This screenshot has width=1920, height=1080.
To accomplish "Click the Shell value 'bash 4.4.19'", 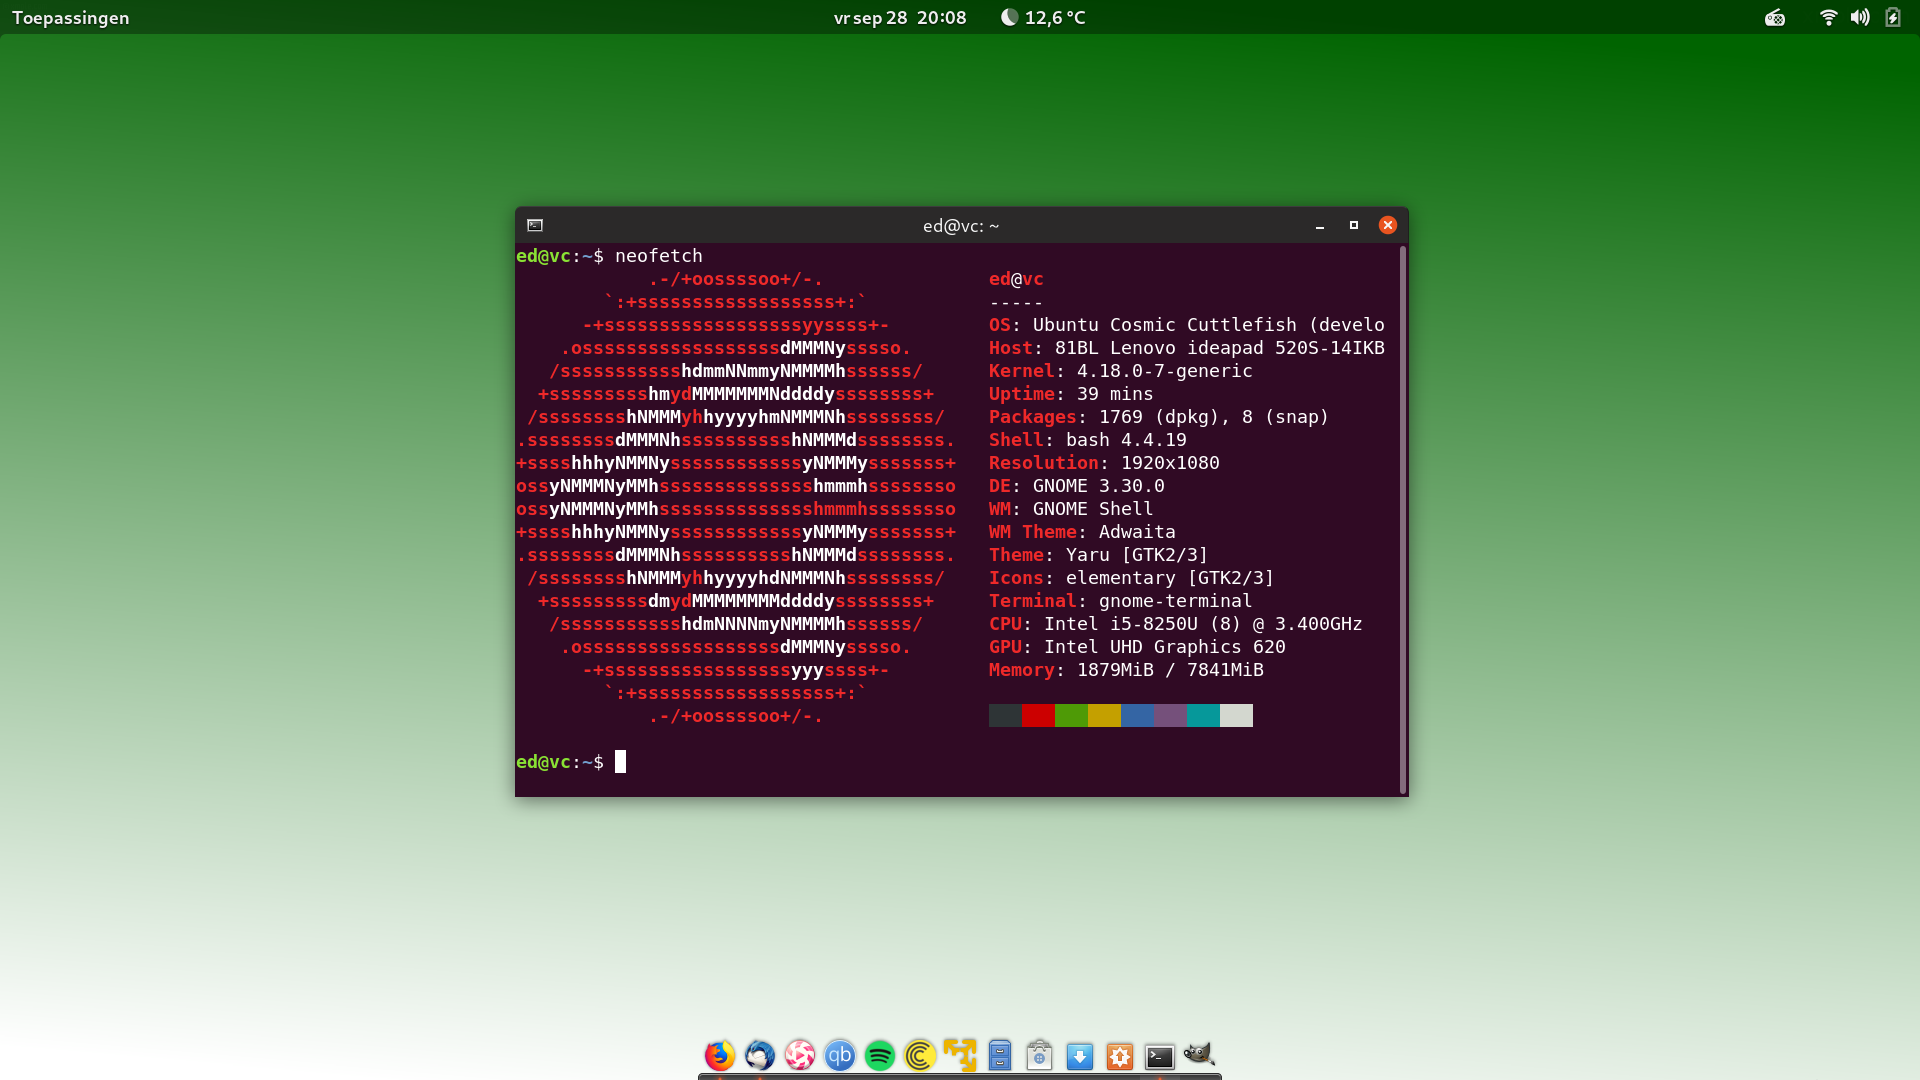I will pos(1126,440).
